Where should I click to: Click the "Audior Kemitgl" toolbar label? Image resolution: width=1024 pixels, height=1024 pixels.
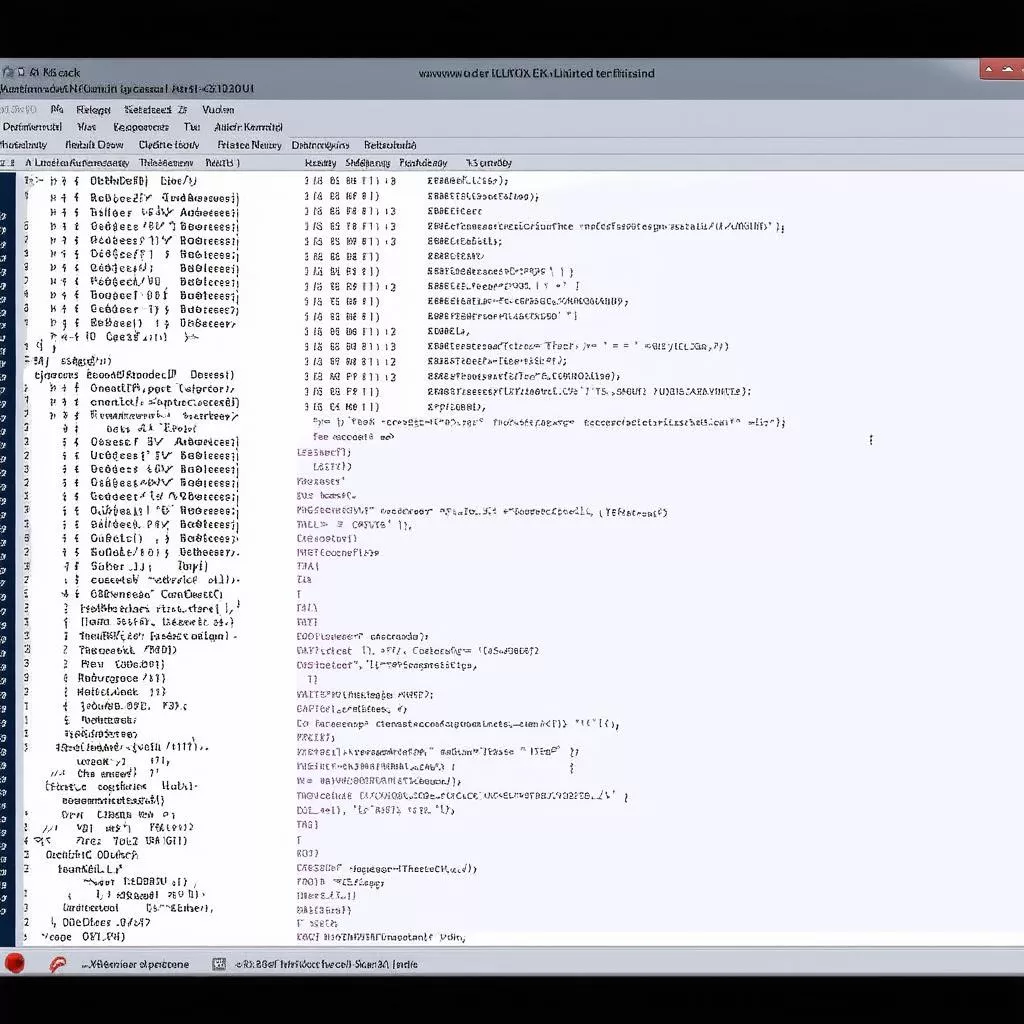click(x=249, y=127)
